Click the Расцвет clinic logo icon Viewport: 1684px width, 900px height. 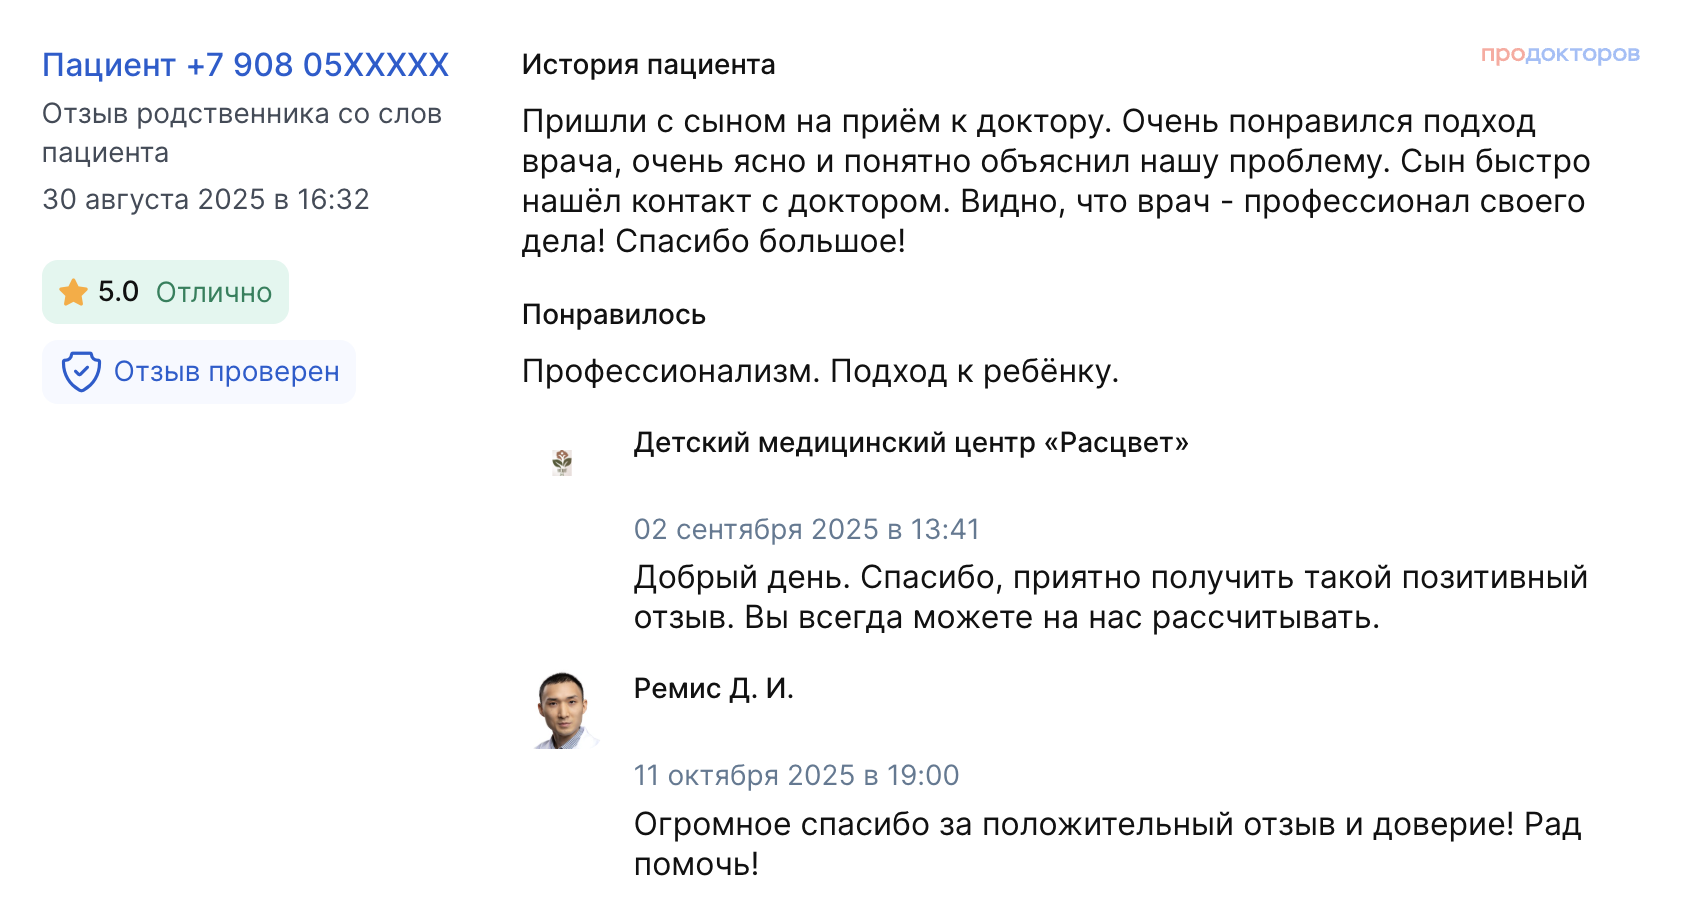562,461
